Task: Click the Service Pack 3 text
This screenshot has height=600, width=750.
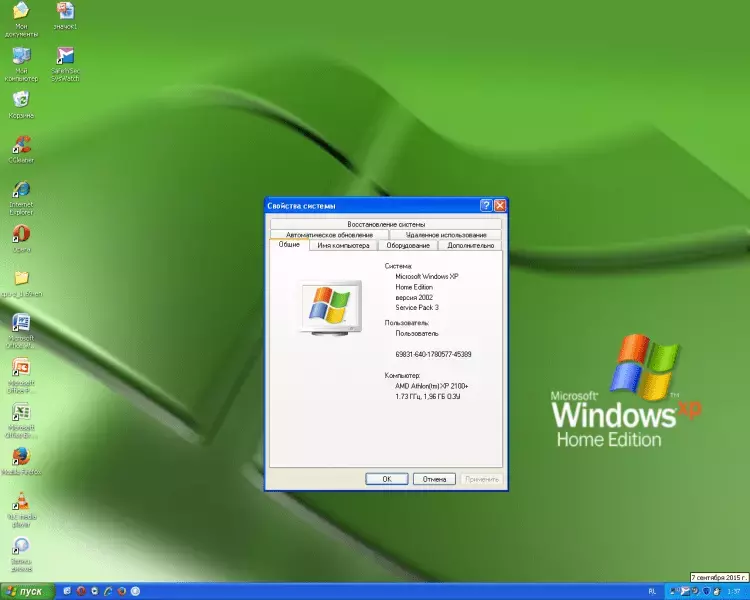Action: [417, 308]
